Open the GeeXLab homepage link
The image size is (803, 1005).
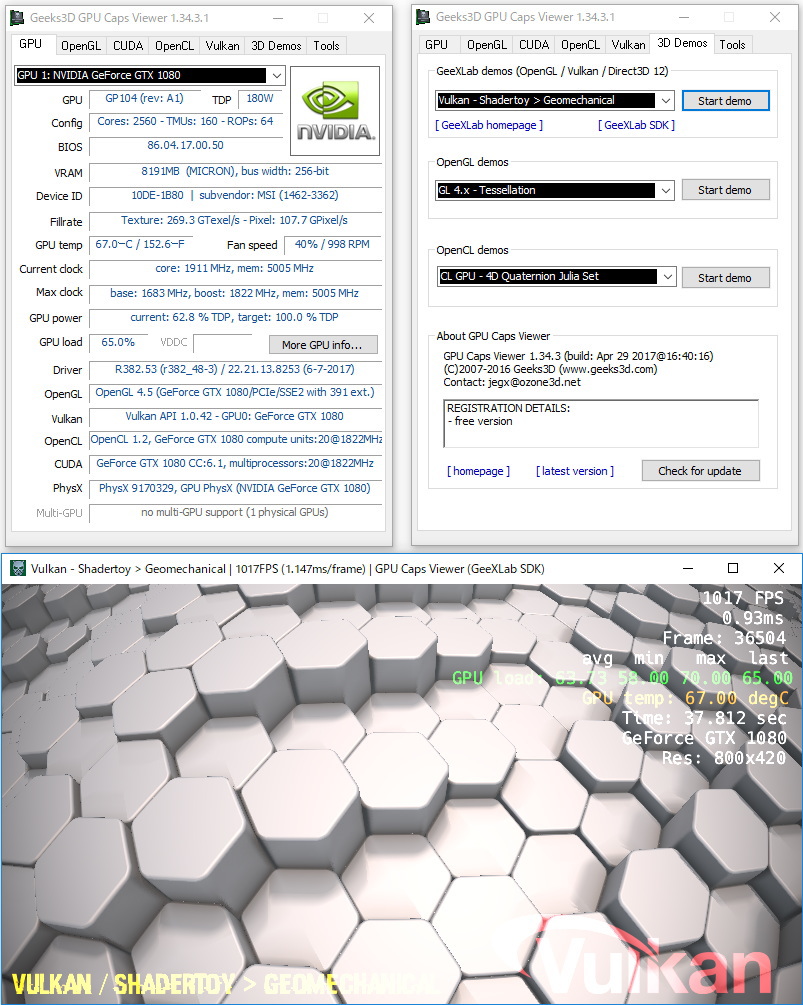(x=488, y=125)
